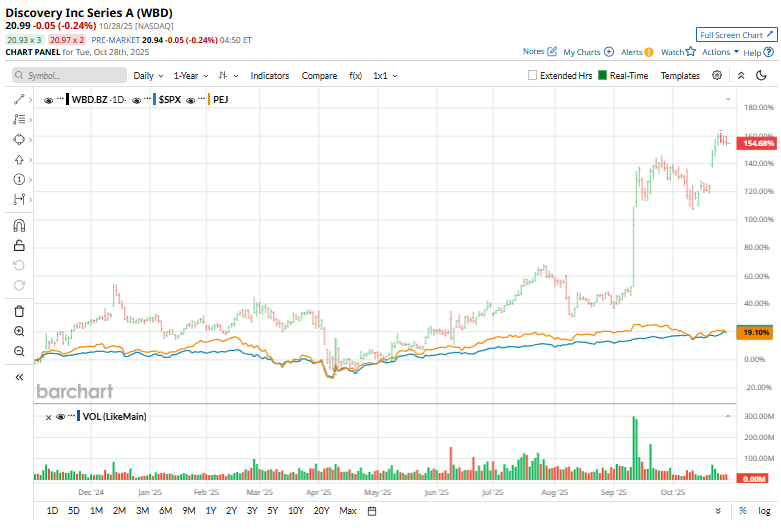Collapse the chart header with double chevron
Image resolution: width=781 pixels, height=532 pixels.
point(741,75)
